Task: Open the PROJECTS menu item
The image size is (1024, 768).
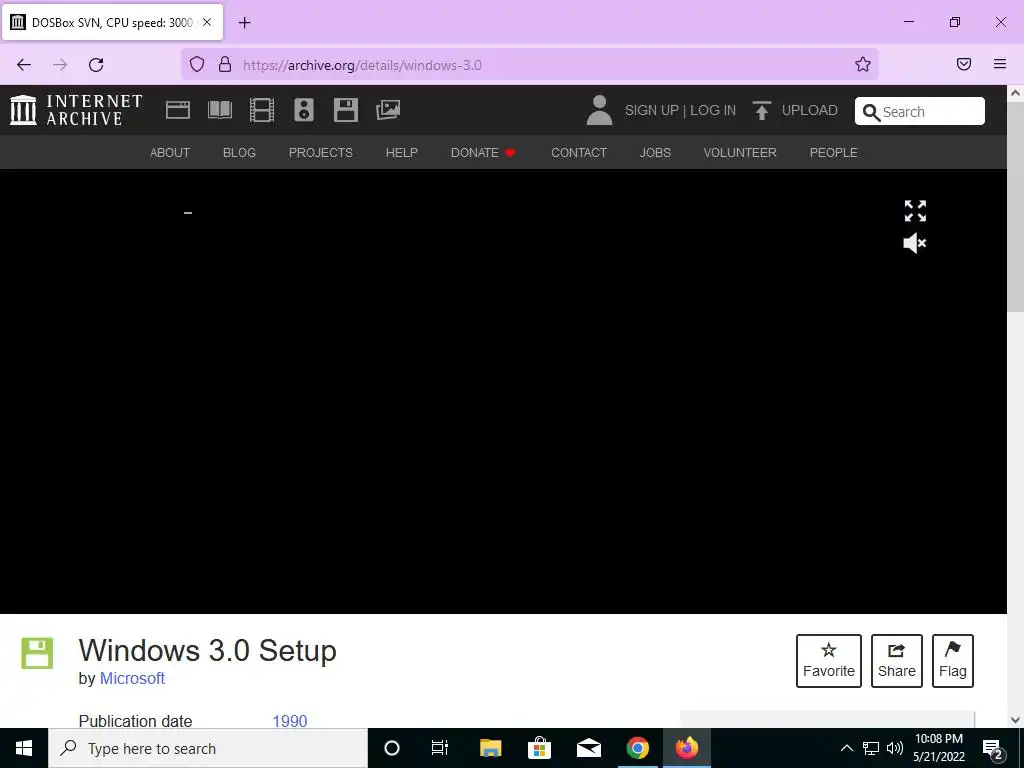Action: [x=321, y=152]
